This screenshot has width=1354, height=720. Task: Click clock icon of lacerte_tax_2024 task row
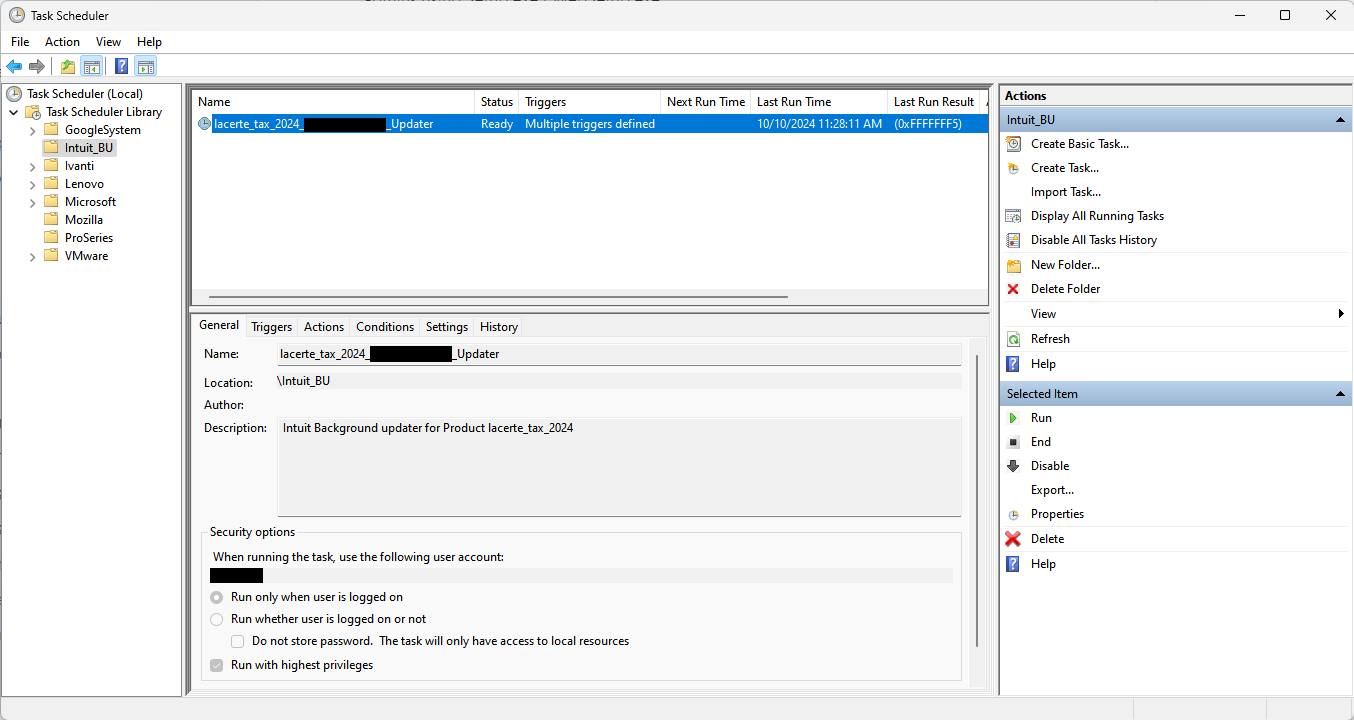[204, 124]
